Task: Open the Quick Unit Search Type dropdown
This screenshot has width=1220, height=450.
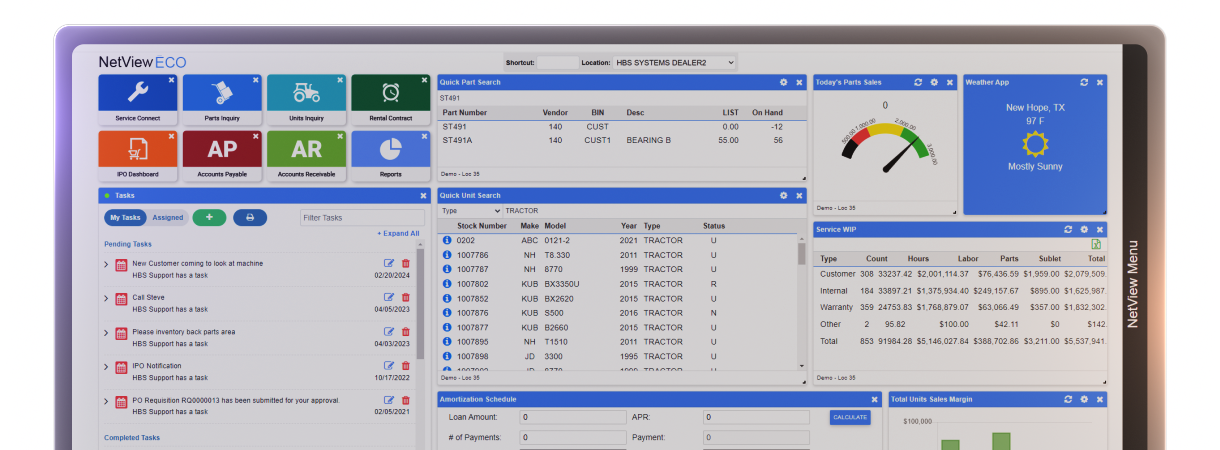Action: coord(470,211)
